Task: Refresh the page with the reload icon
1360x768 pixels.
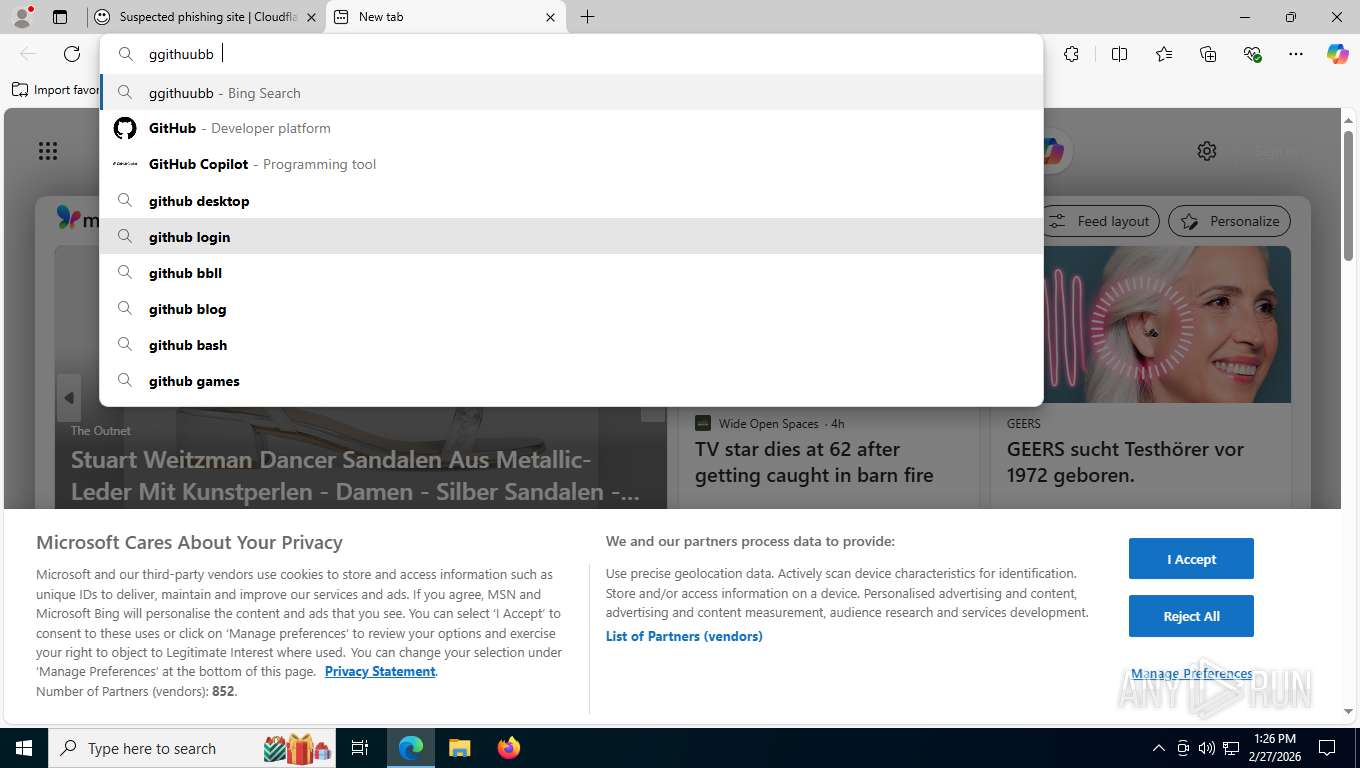Action: point(72,54)
